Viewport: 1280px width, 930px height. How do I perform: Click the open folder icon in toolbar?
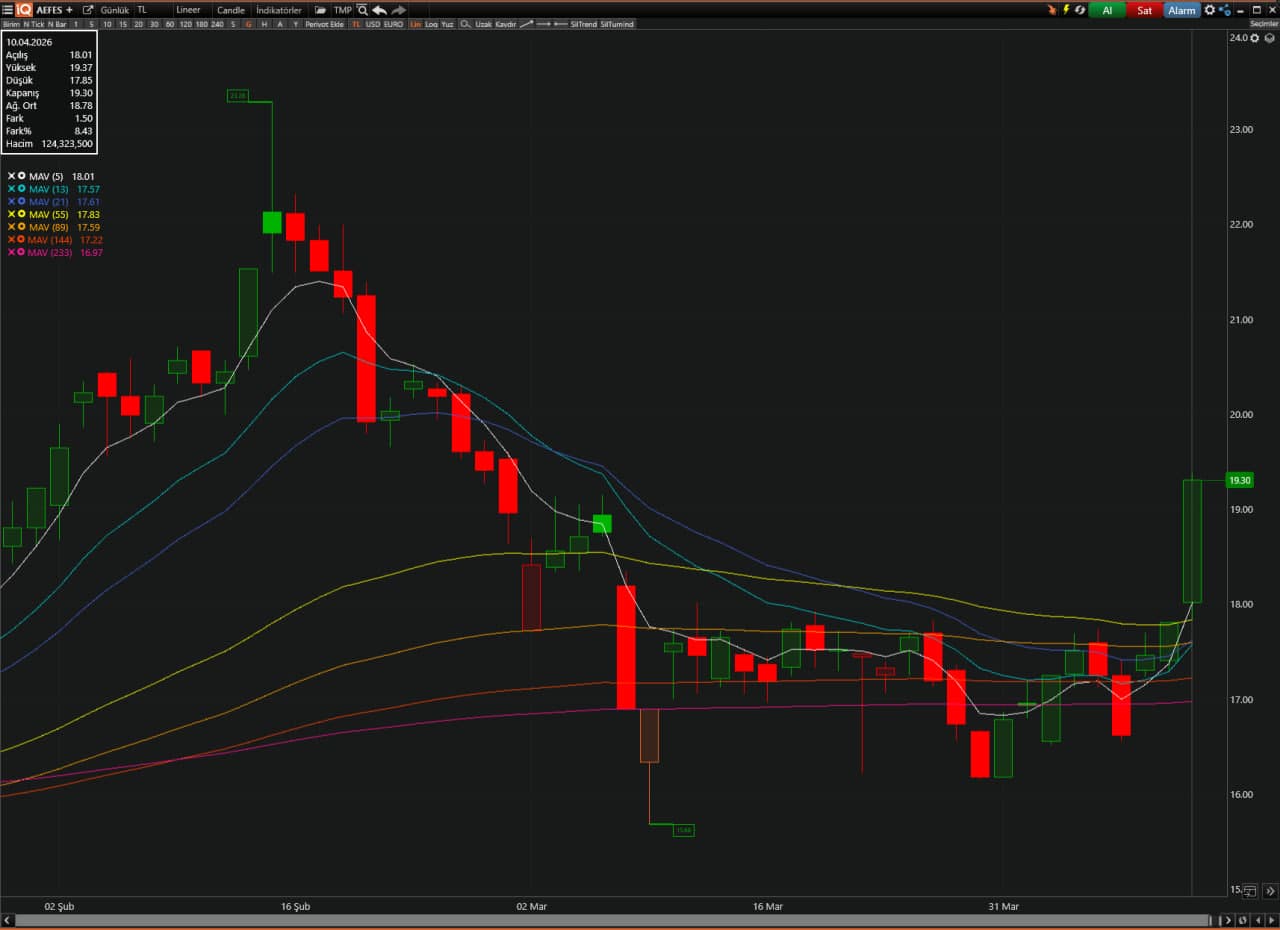click(x=320, y=10)
